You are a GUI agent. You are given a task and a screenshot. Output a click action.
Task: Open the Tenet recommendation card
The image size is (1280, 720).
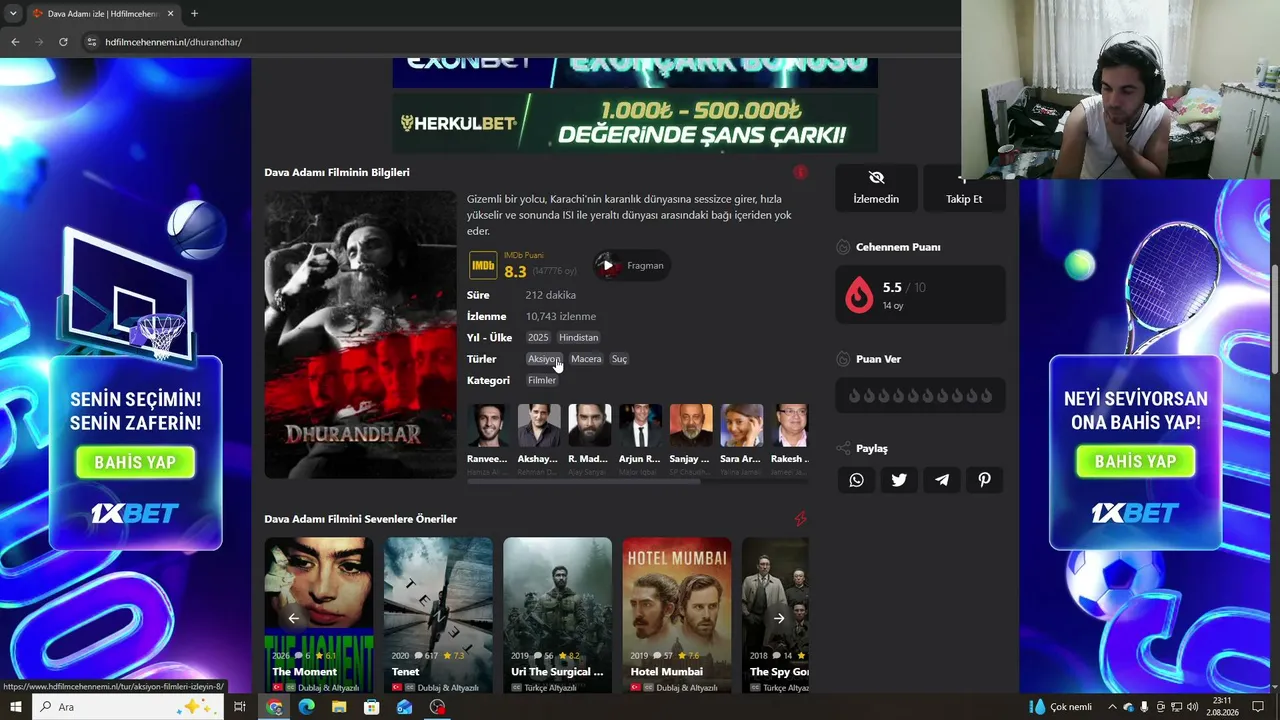438,615
